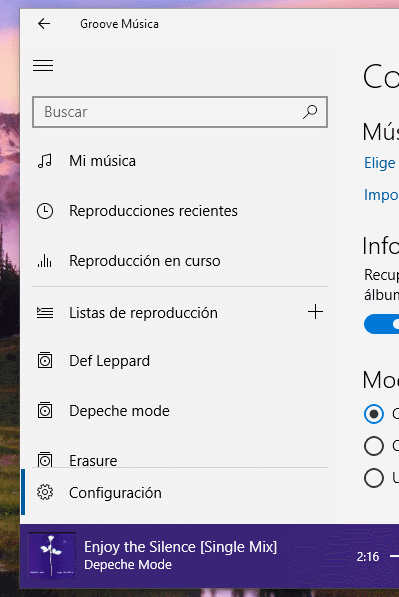Open Def Leppard playlist icon
This screenshot has height=597, width=399.
point(45,361)
